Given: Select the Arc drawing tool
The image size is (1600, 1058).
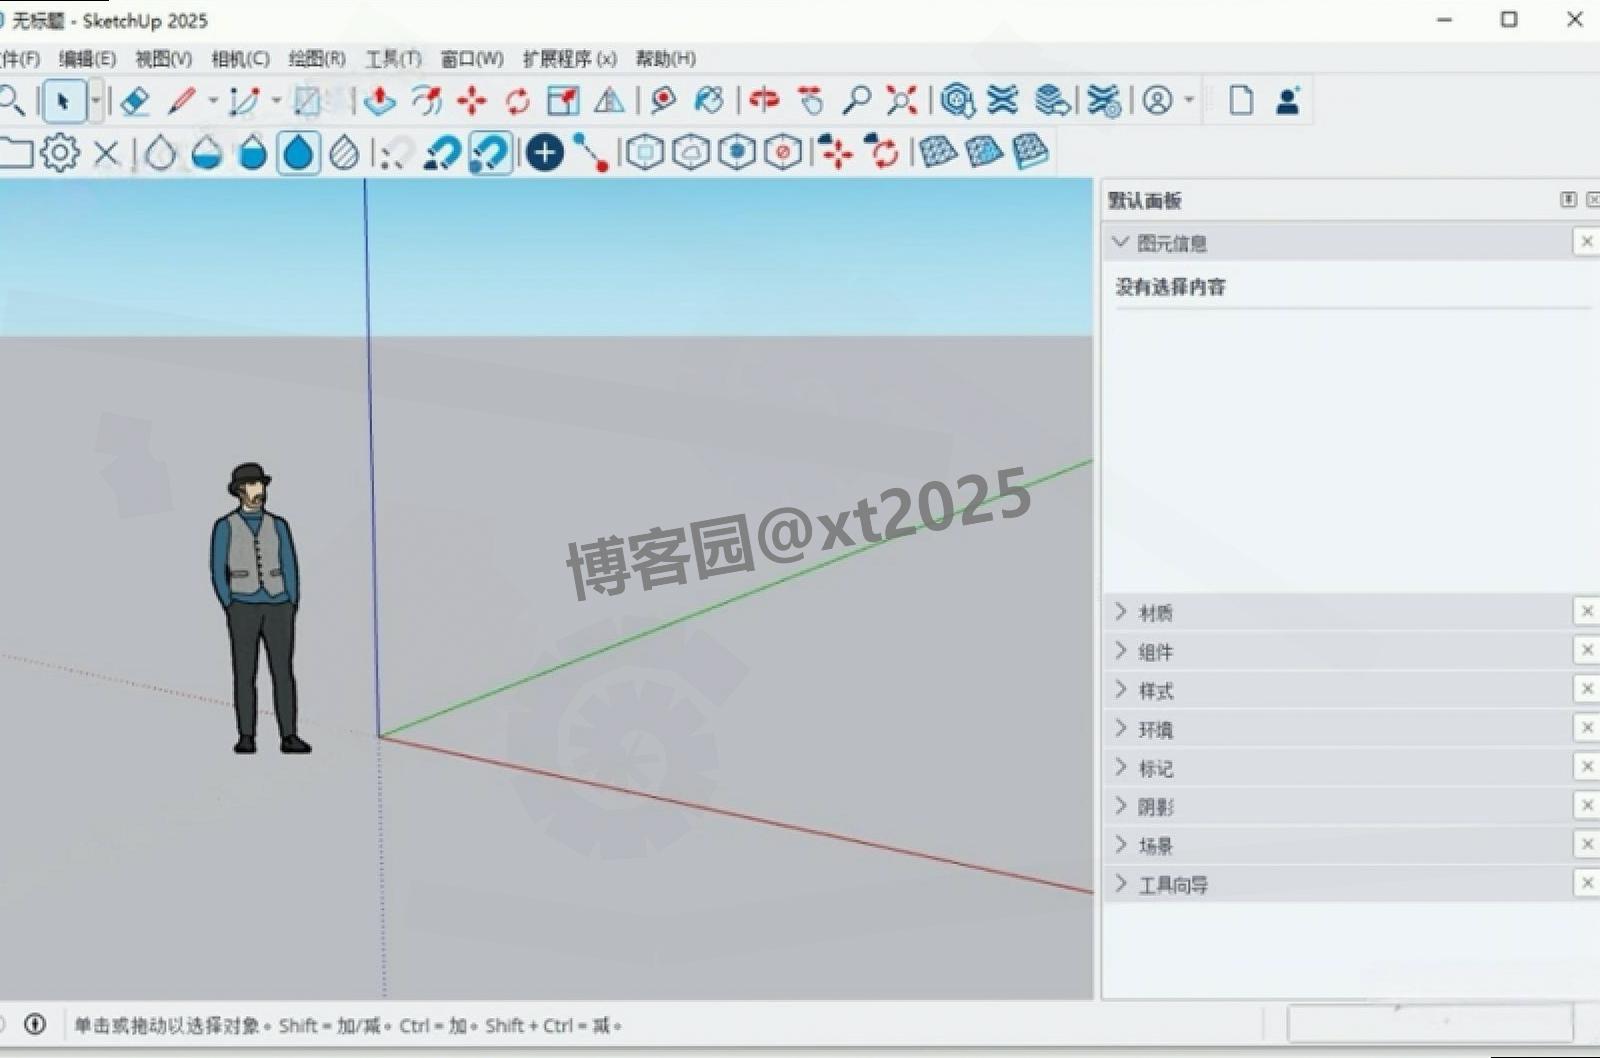Looking at the screenshot, I should (x=244, y=100).
